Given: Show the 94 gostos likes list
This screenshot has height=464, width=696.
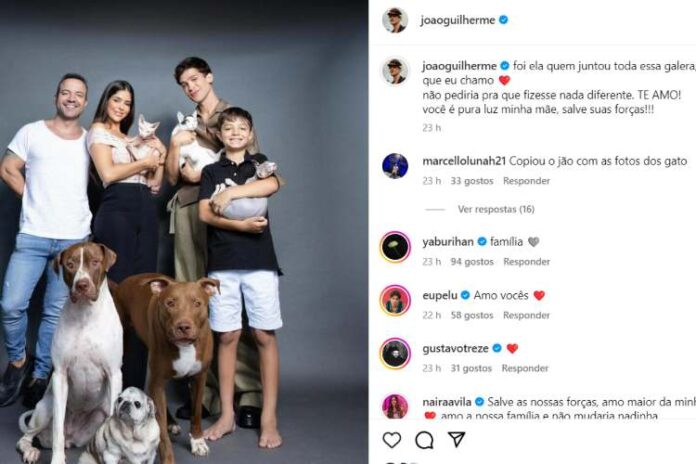Looking at the screenshot, I should point(472,262).
